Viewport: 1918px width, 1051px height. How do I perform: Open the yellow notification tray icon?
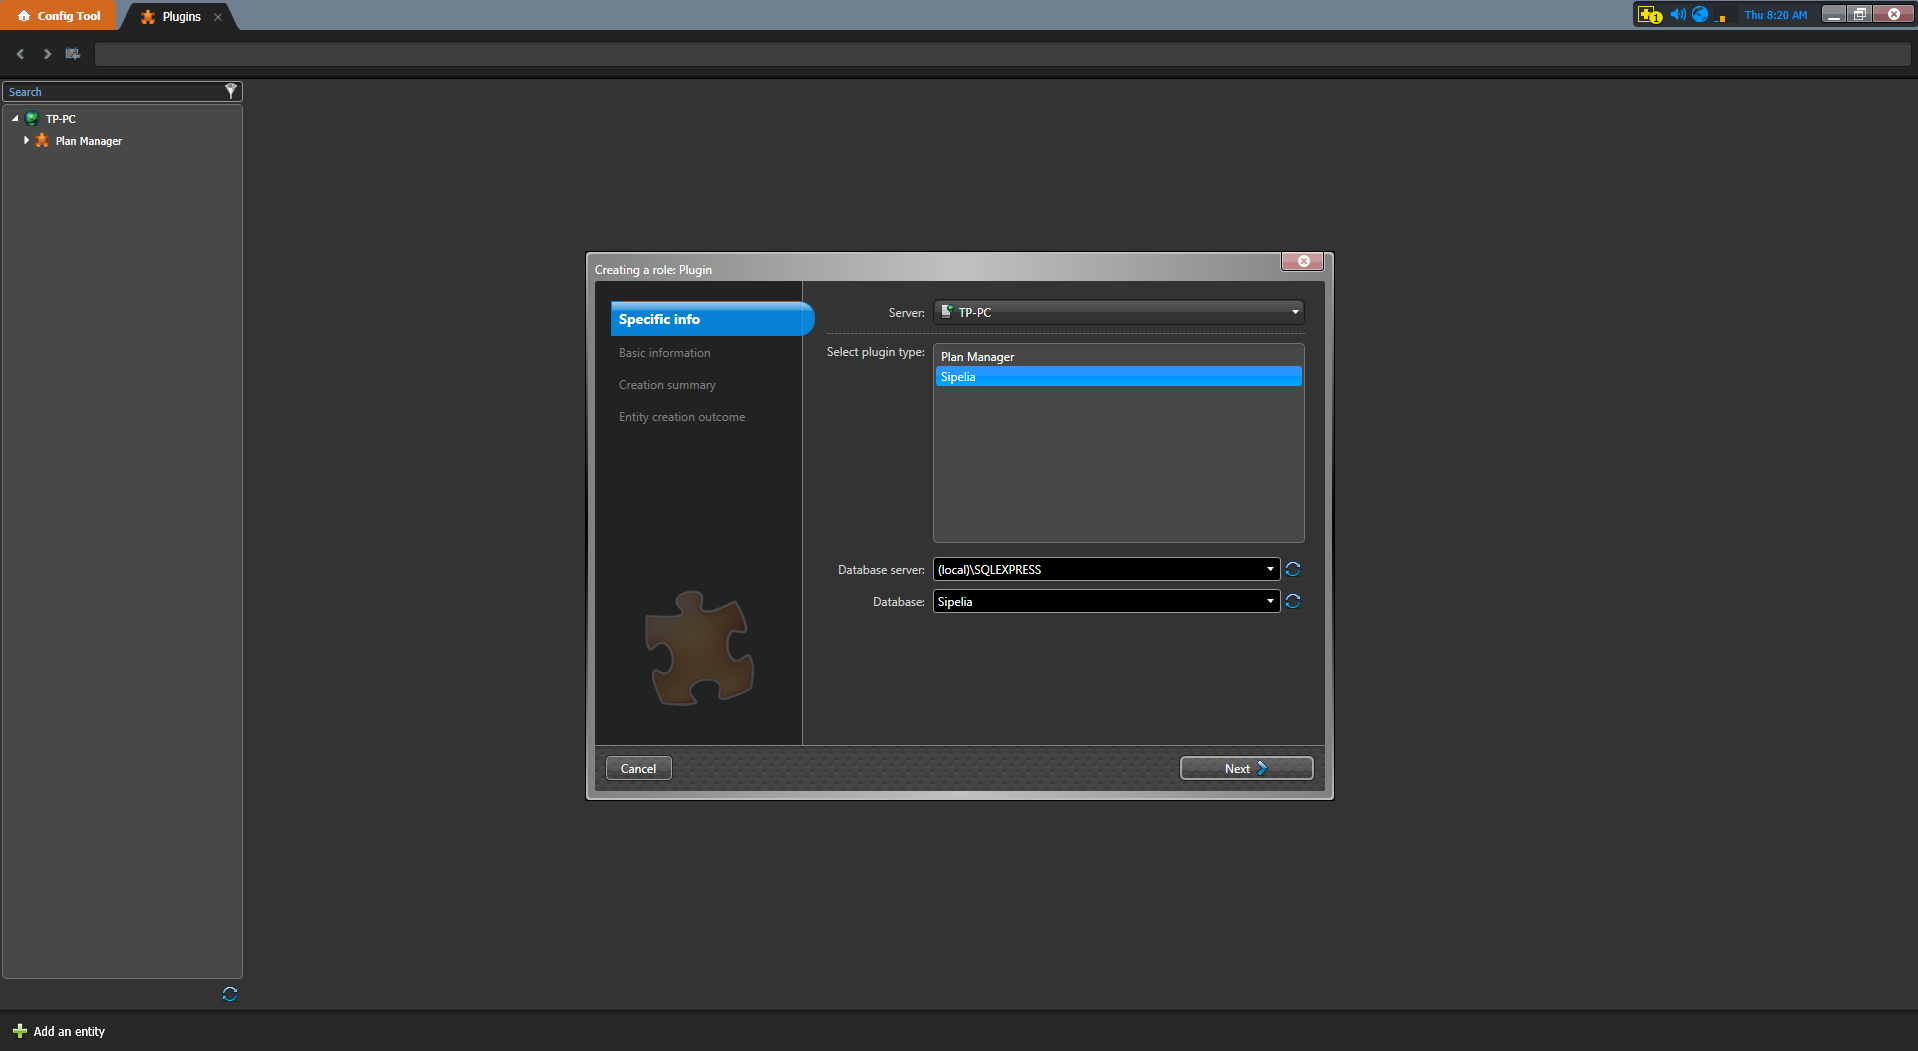pos(1649,15)
